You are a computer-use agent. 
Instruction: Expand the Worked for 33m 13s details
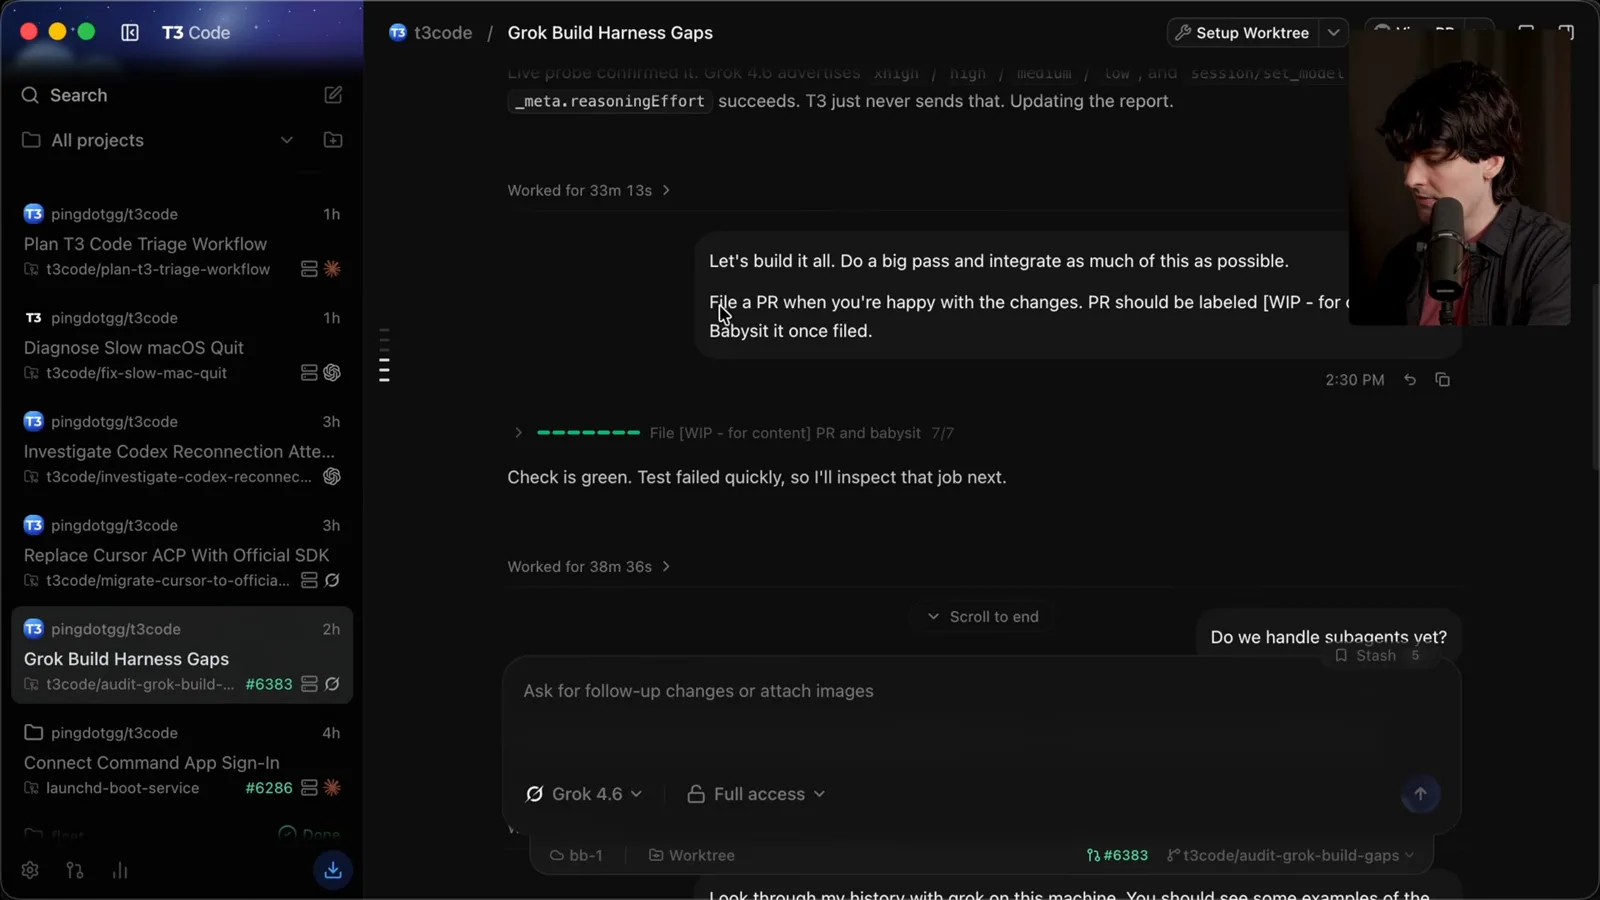click(x=588, y=190)
